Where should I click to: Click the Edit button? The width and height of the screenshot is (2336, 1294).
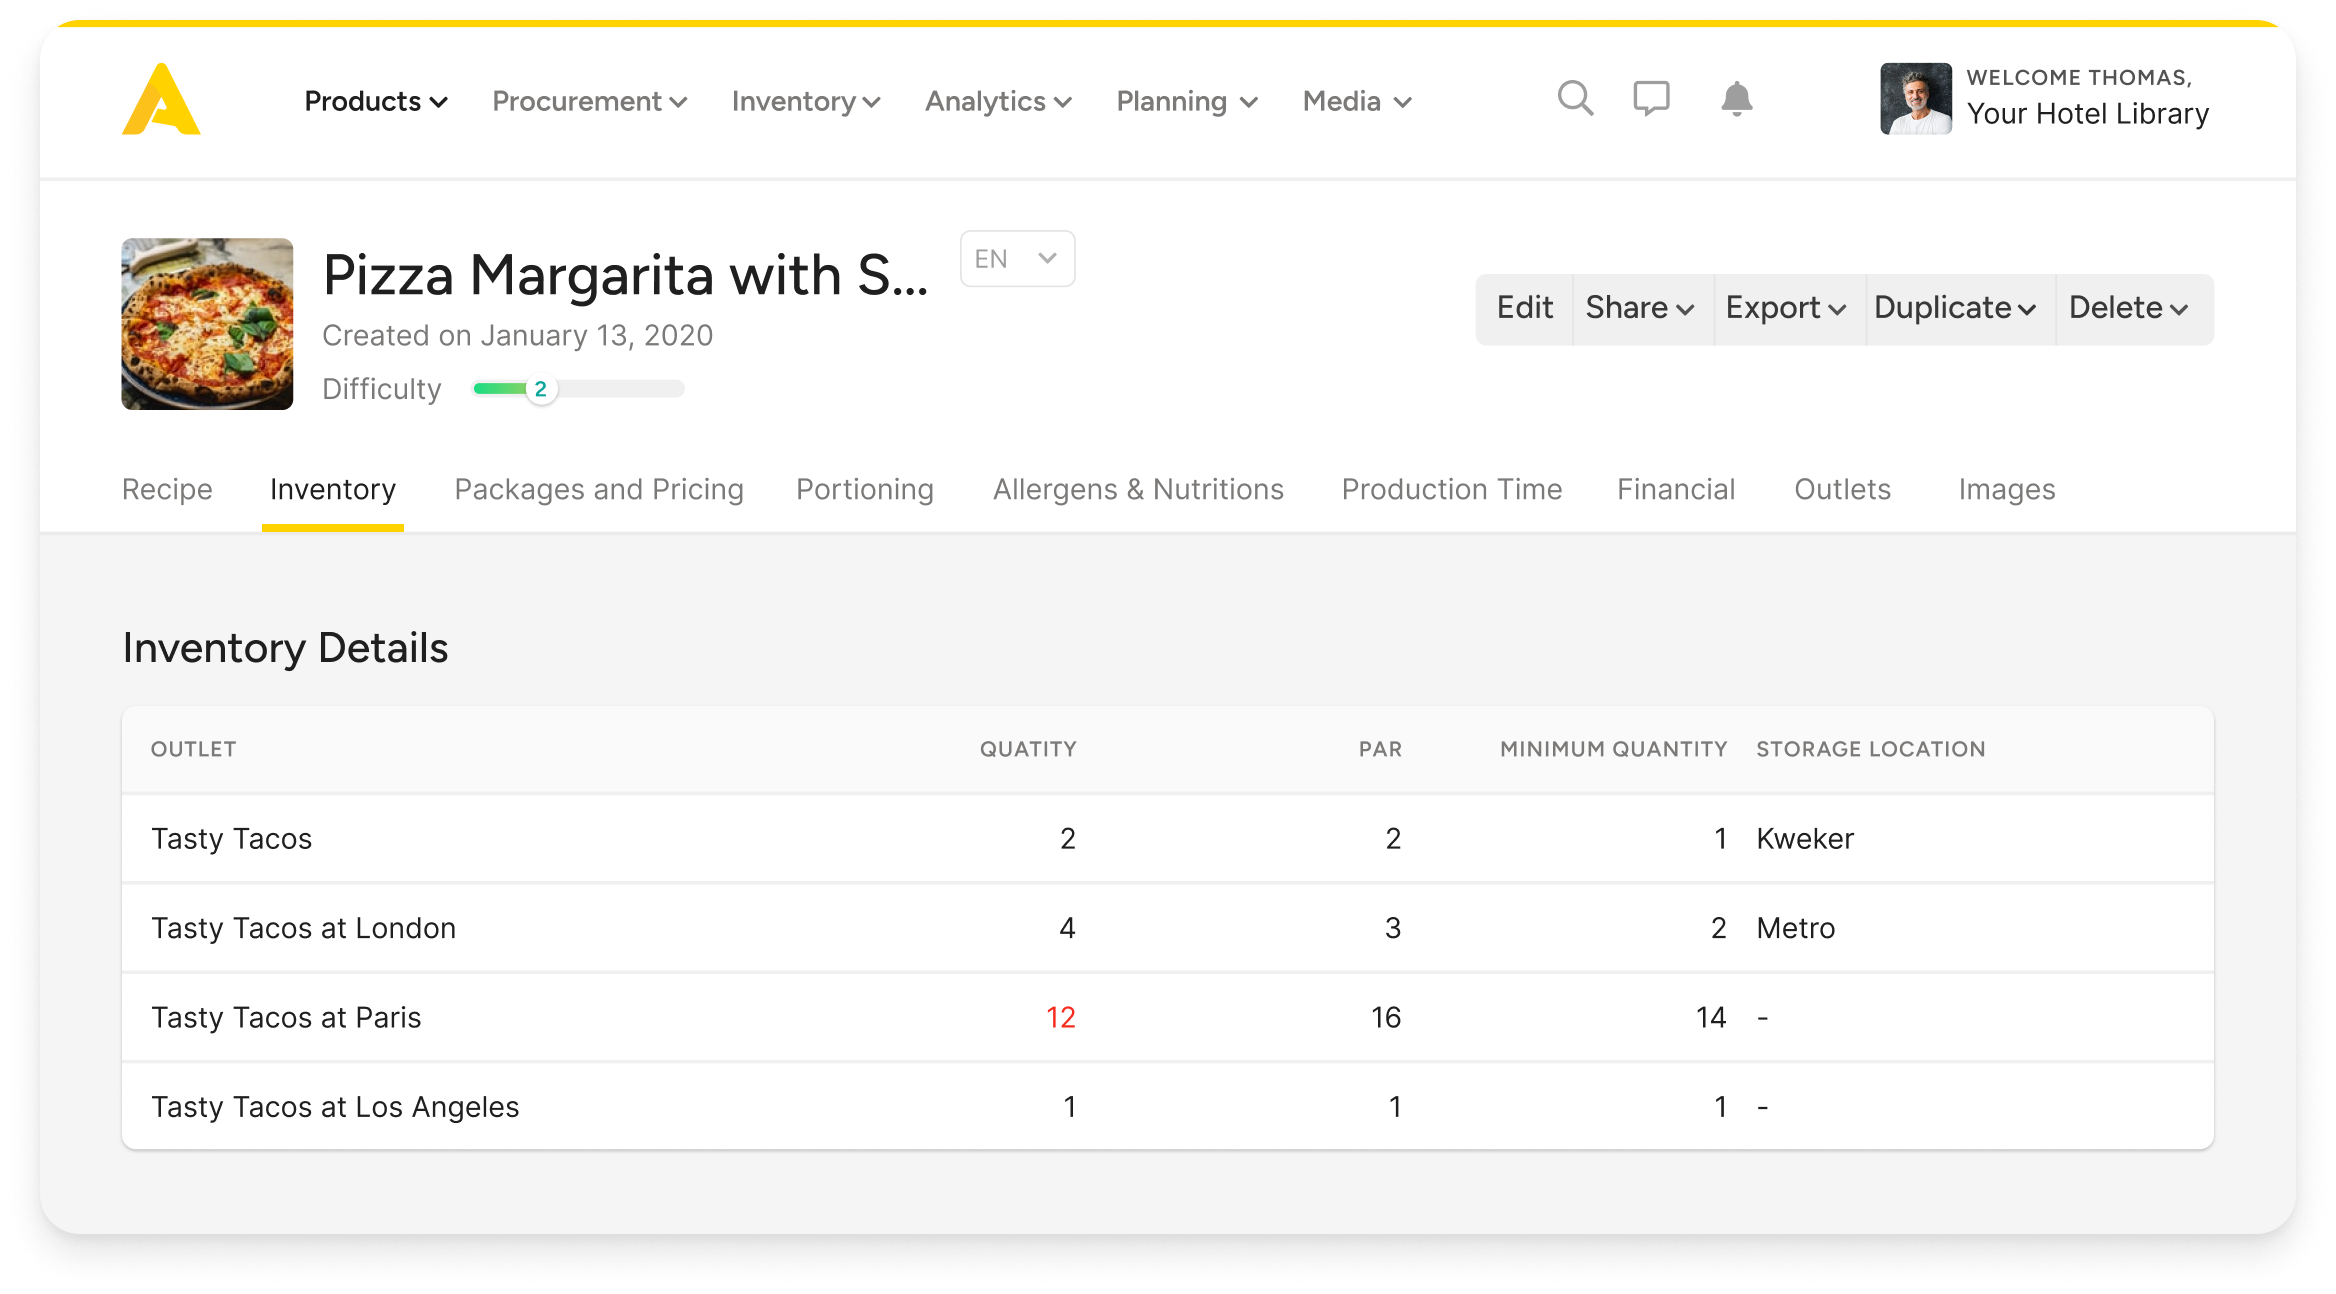1524,308
